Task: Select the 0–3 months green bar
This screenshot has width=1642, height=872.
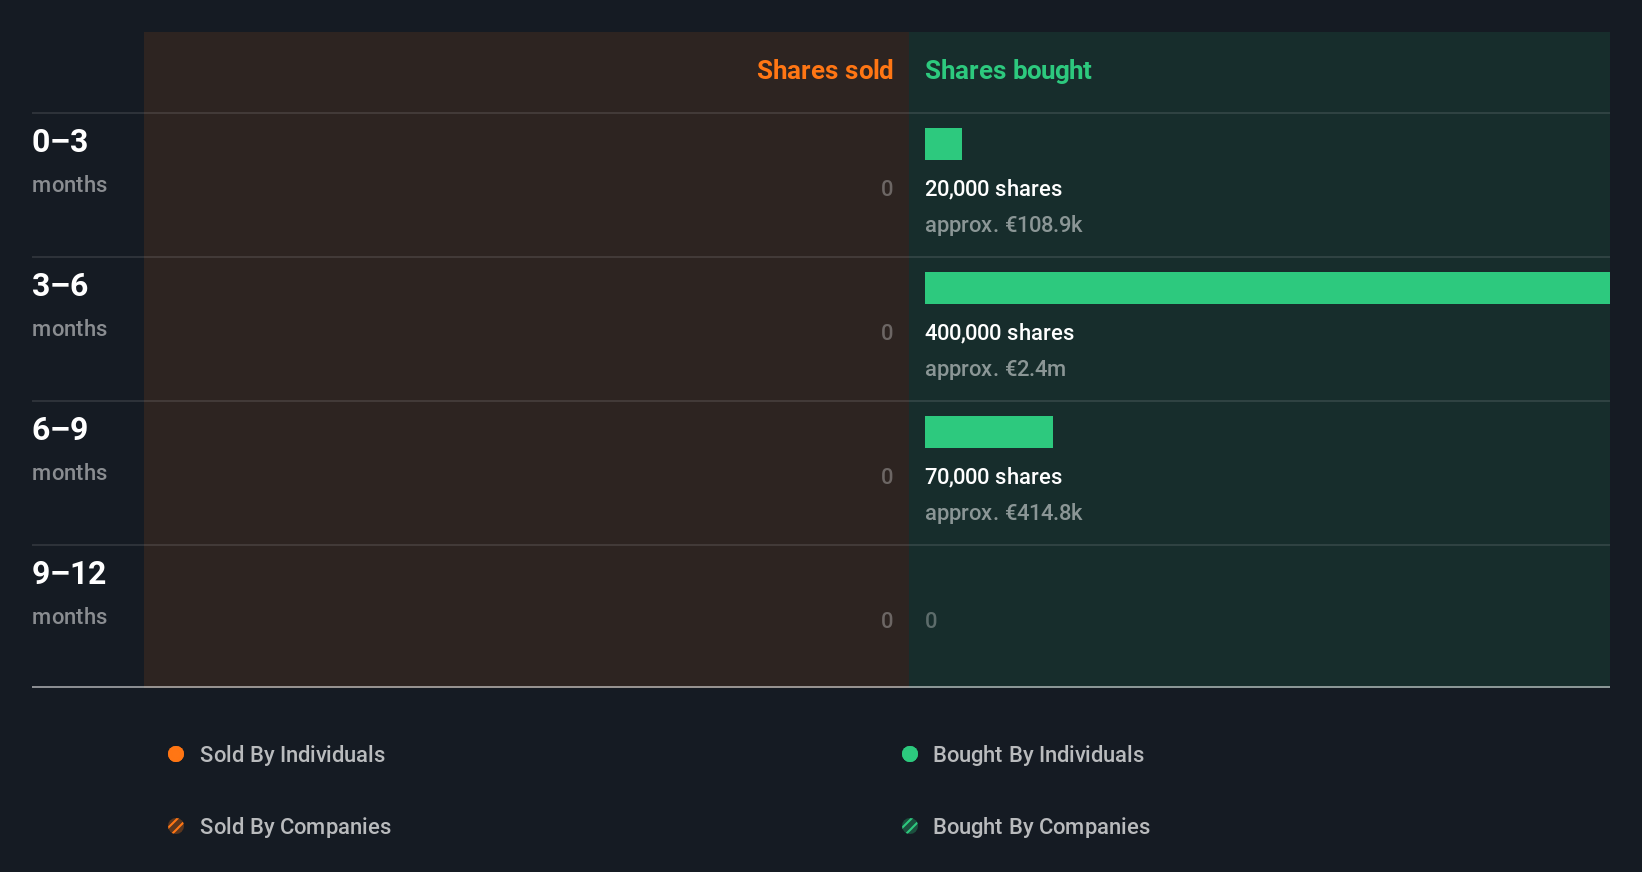Action: pos(943,144)
